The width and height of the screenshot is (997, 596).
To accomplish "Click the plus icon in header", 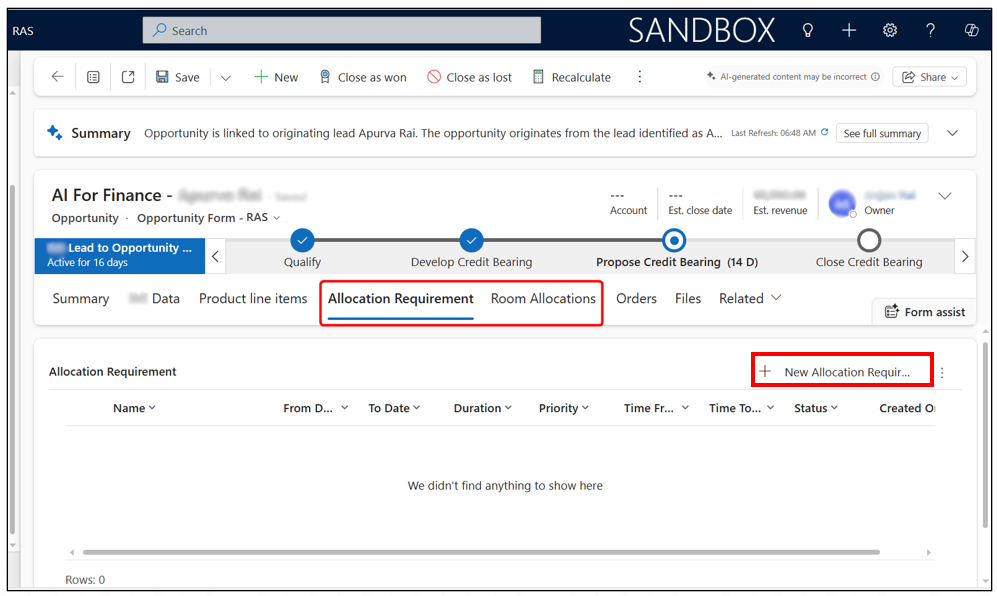I will click(x=849, y=31).
